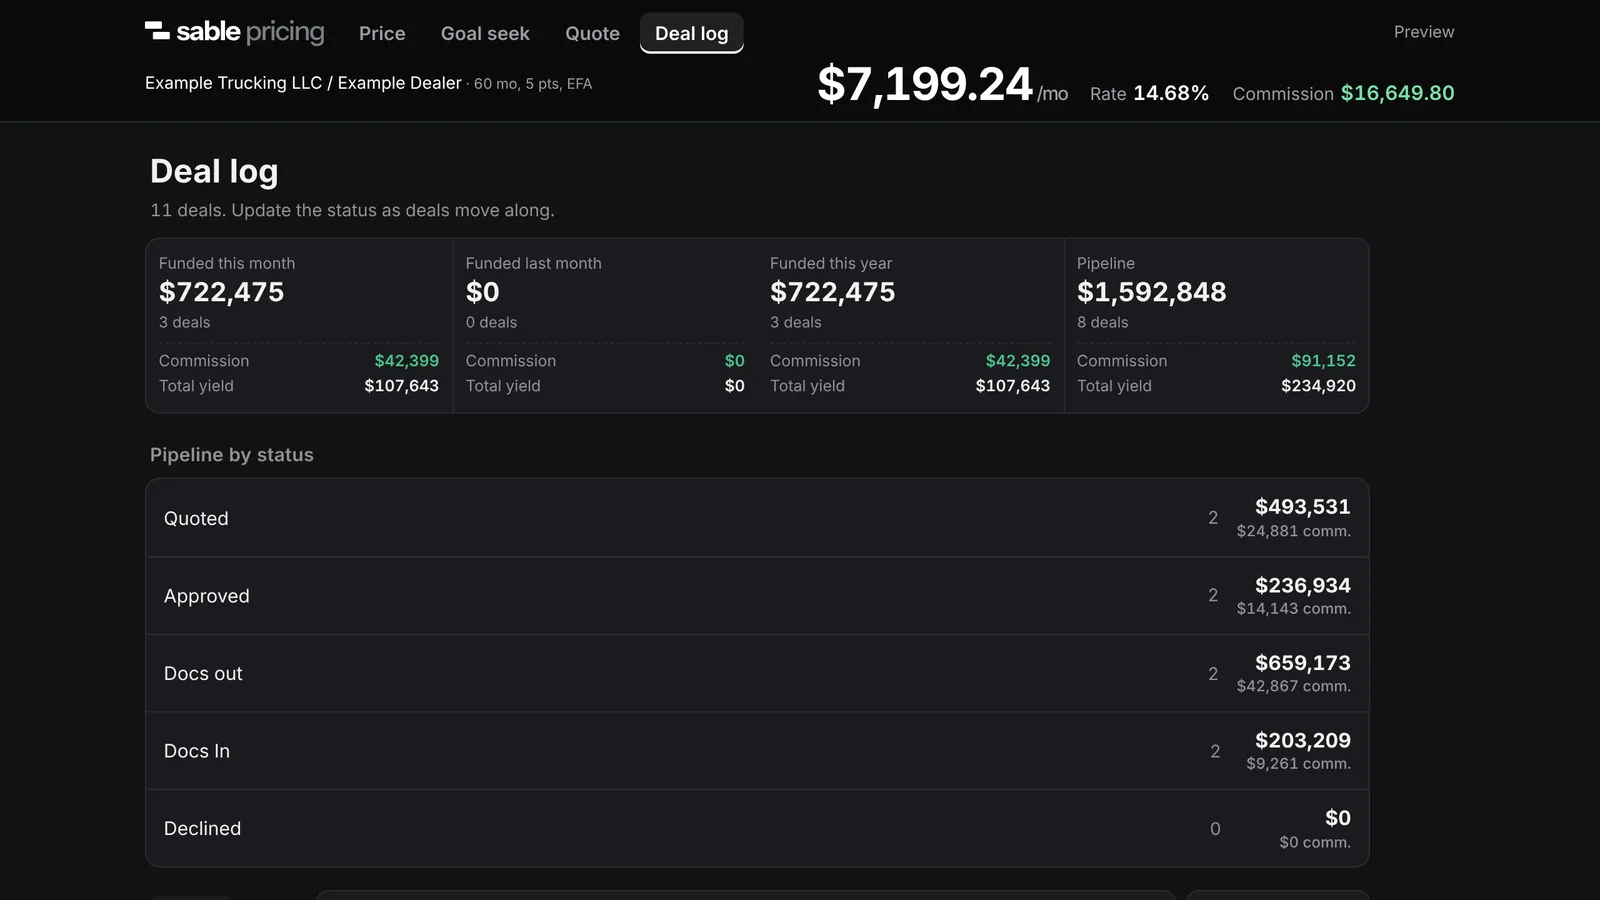Click the Funded this year label
The height and width of the screenshot is (900, 1600).
coord(831,263)
